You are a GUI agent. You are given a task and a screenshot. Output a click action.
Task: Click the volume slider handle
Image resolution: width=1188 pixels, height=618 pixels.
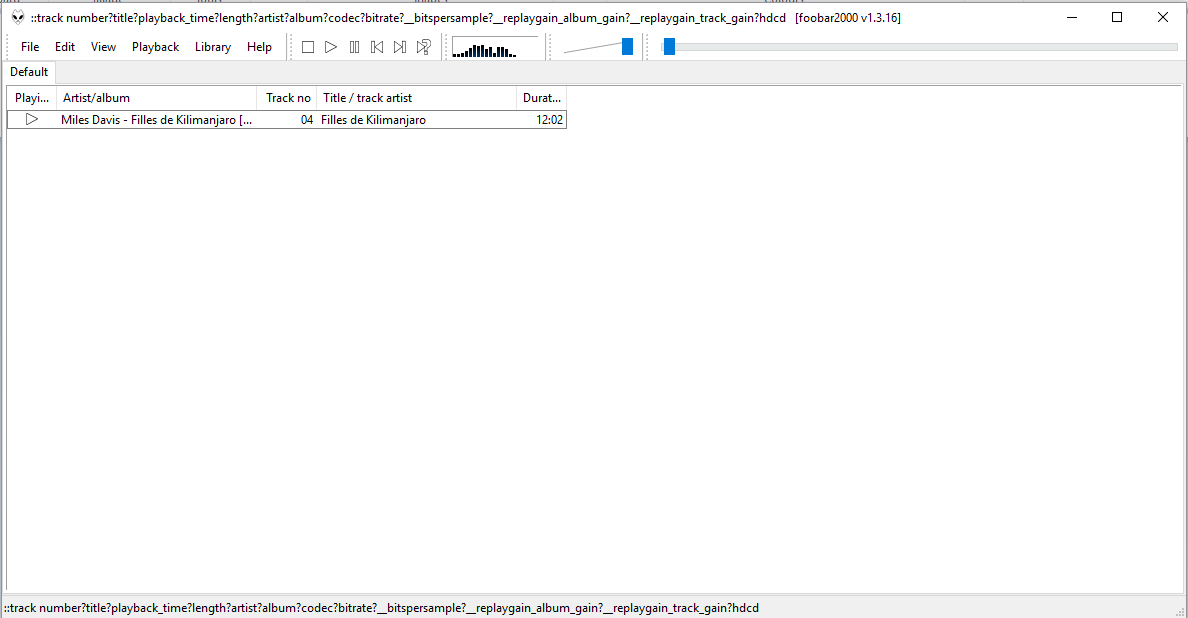pyautogui.click(x=627, y=47)
